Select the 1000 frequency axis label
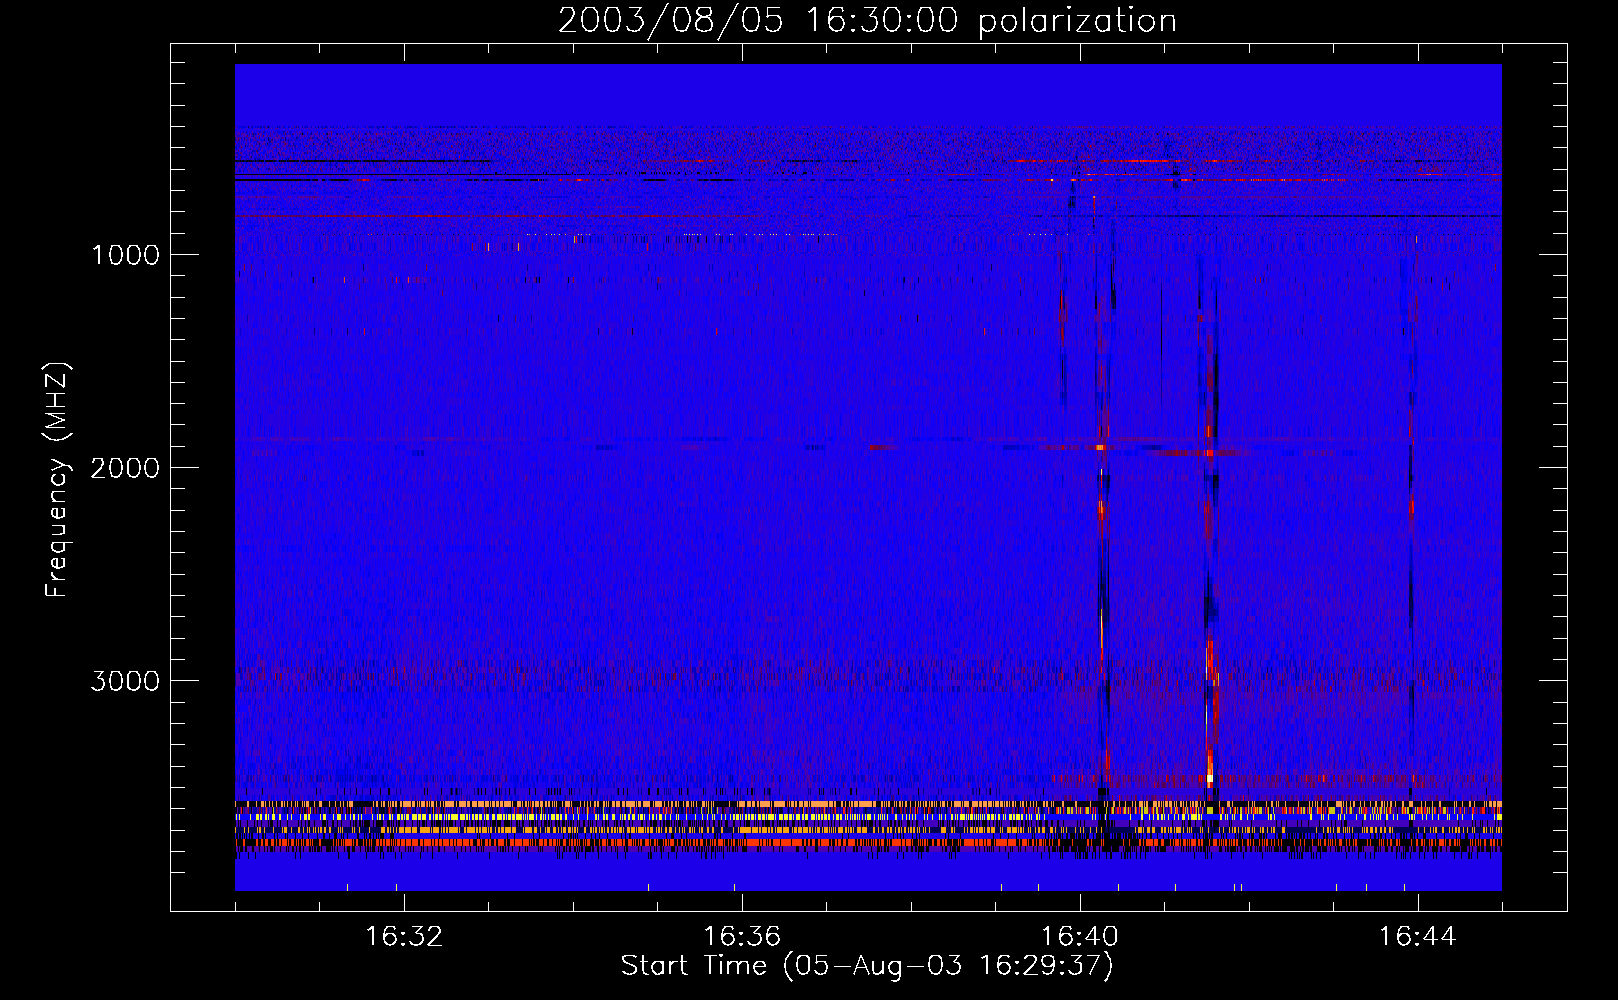Viewport: 1618px width, 1000px height. click(x=125, y=255)
